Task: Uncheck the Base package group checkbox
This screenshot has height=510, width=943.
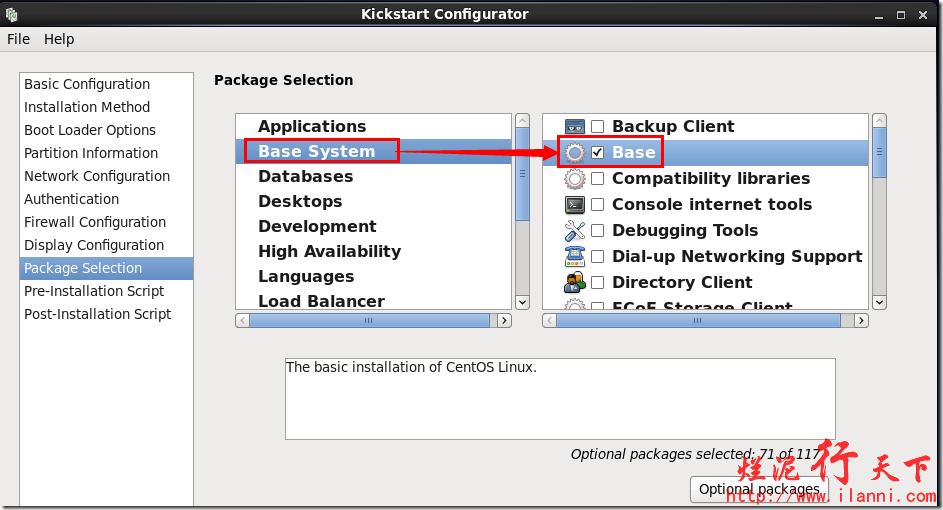Action: tap(598, 153)
